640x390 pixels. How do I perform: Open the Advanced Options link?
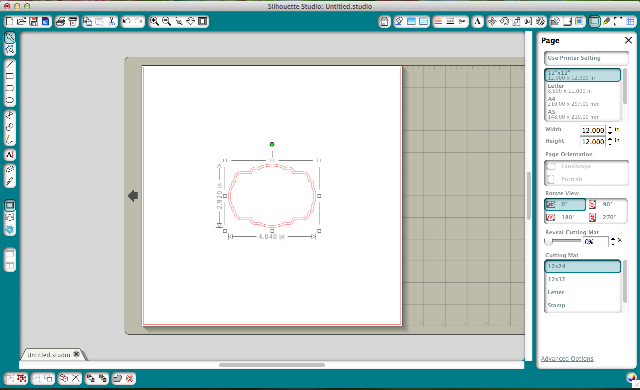567,358
